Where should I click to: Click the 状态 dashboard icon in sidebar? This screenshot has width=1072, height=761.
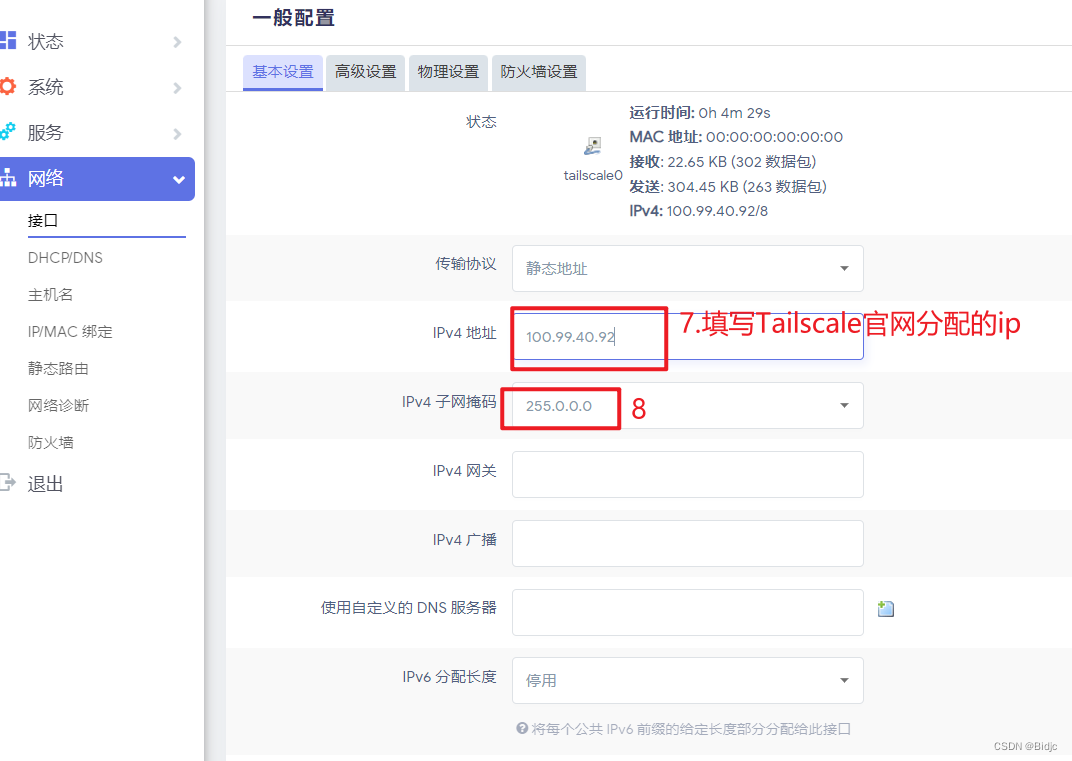point(8,41)
